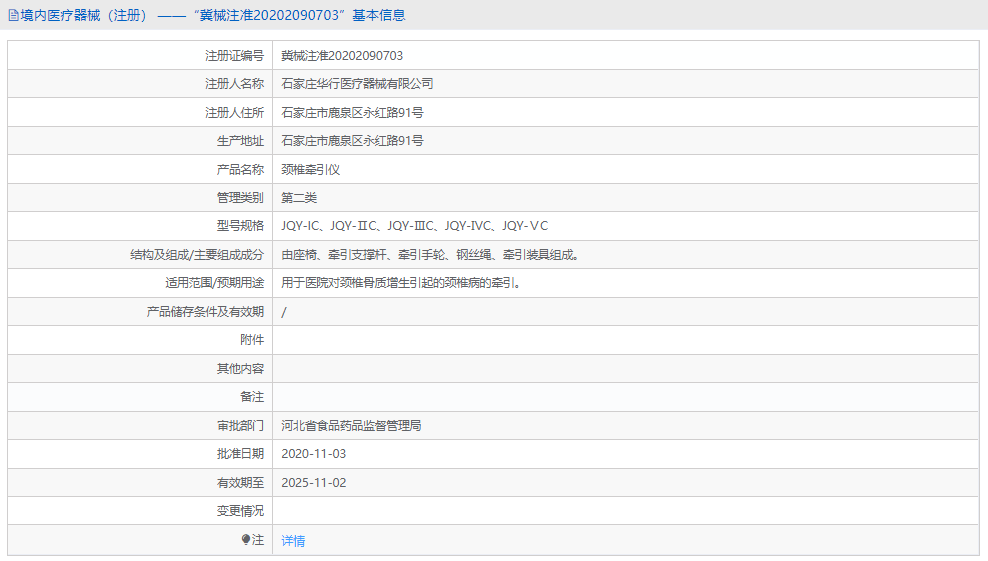Click the 注册人住所 label

coord(234,112)
